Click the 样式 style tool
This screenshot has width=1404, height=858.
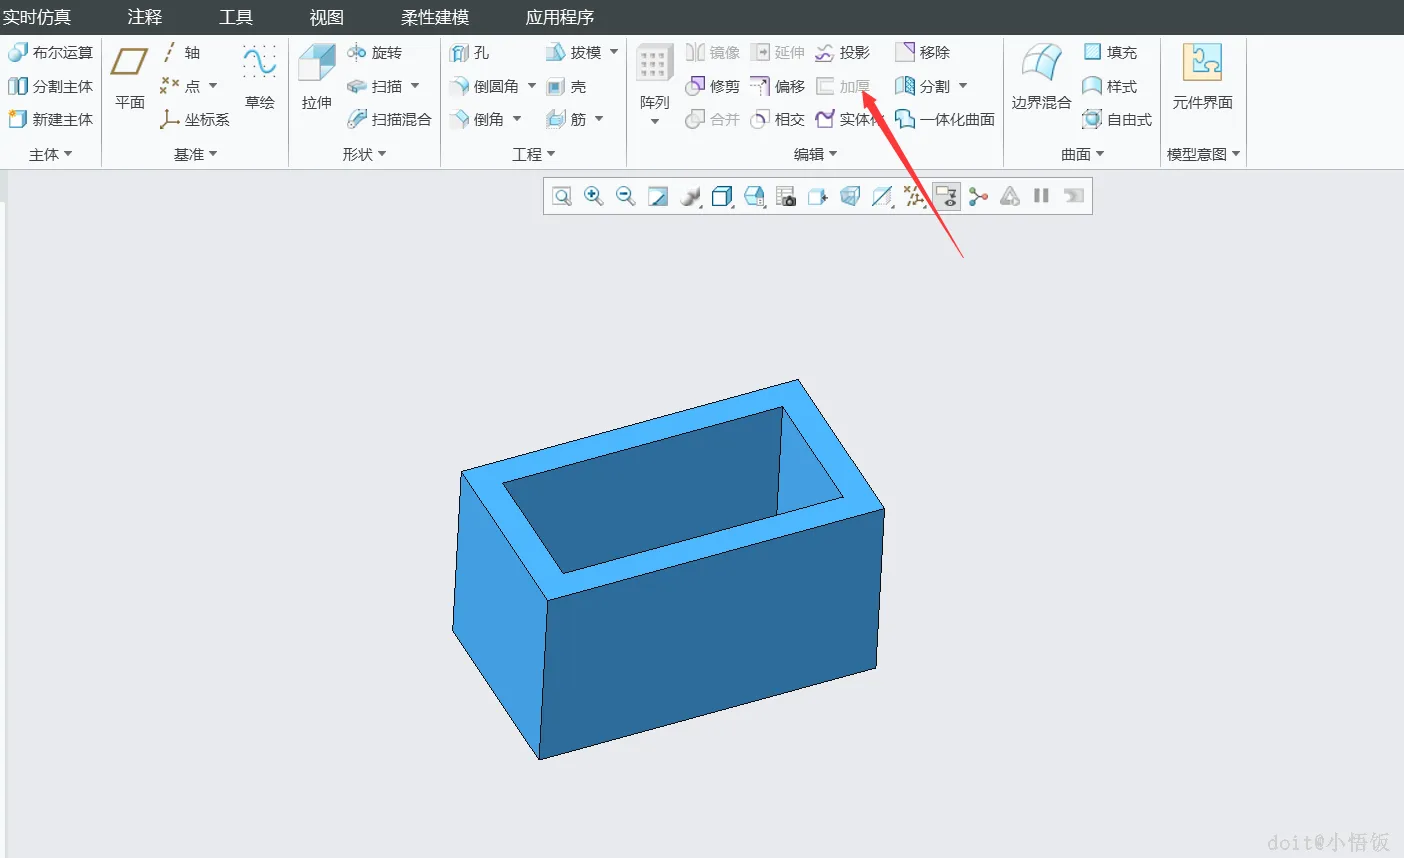pos(1110,86)
